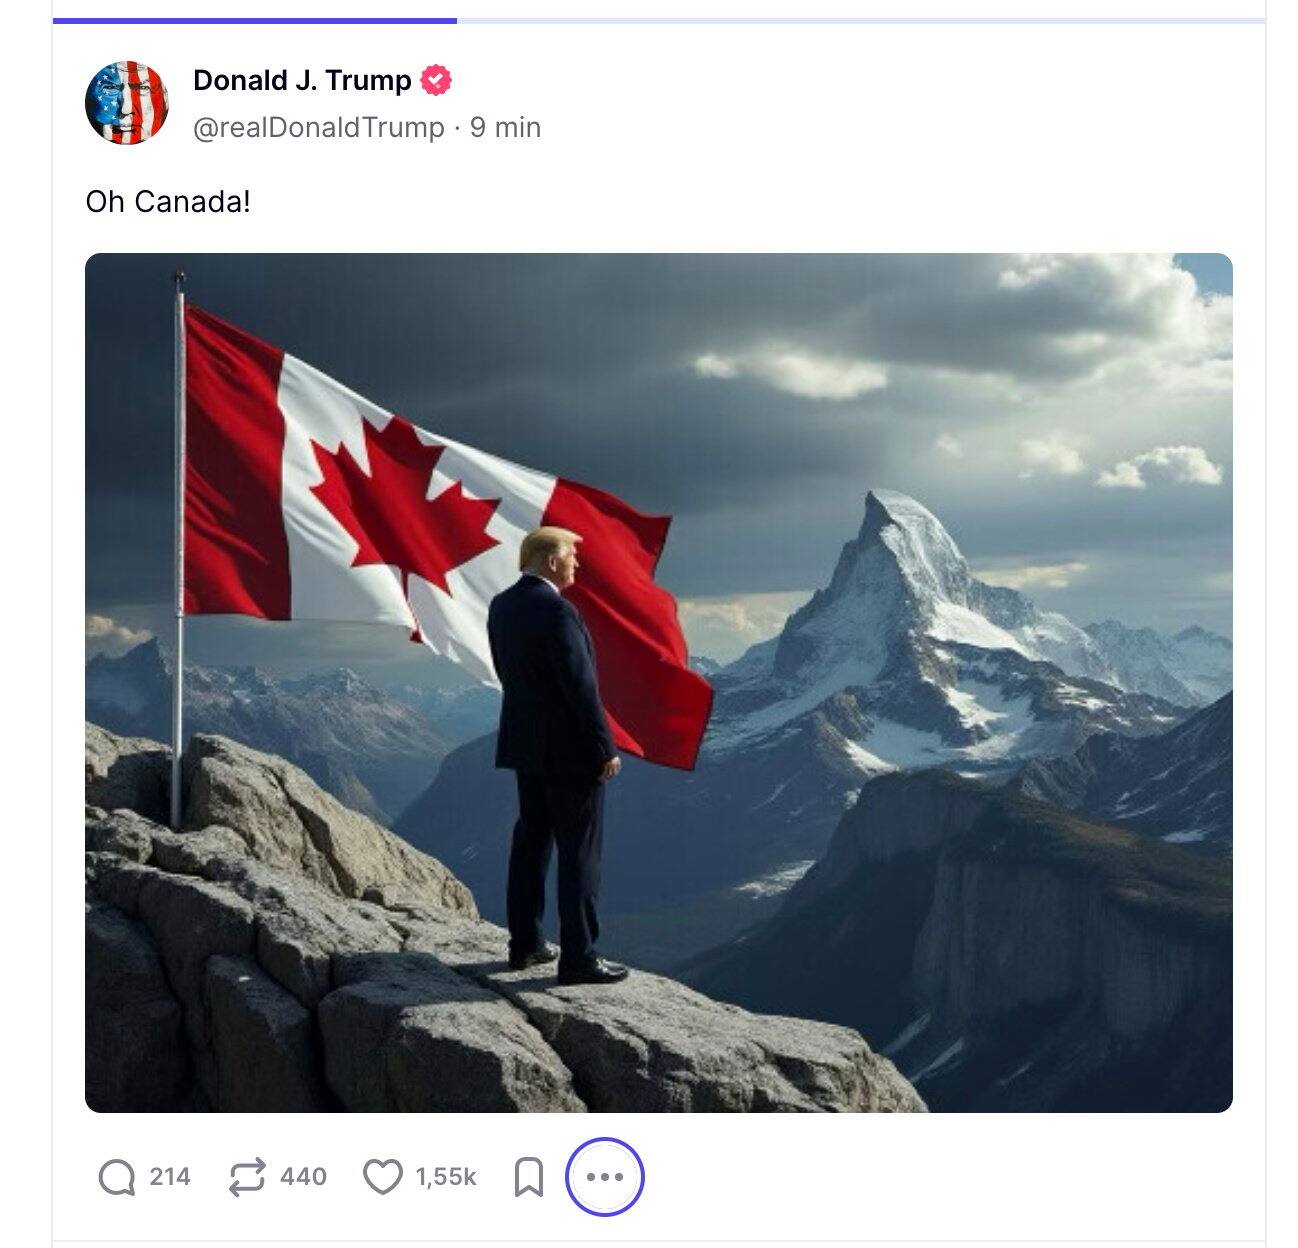Click the pink verified badge icon
This screenshot has width=1298, height=1248.
click(435, 80)
